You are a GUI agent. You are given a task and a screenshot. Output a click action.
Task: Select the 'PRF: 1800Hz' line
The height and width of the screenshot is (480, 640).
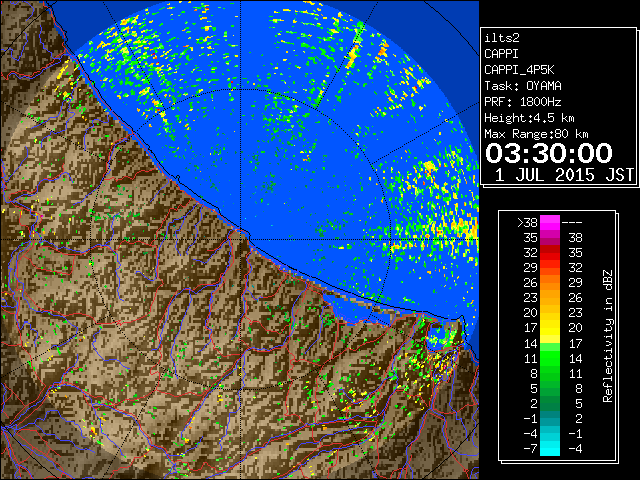pos(522,102)
